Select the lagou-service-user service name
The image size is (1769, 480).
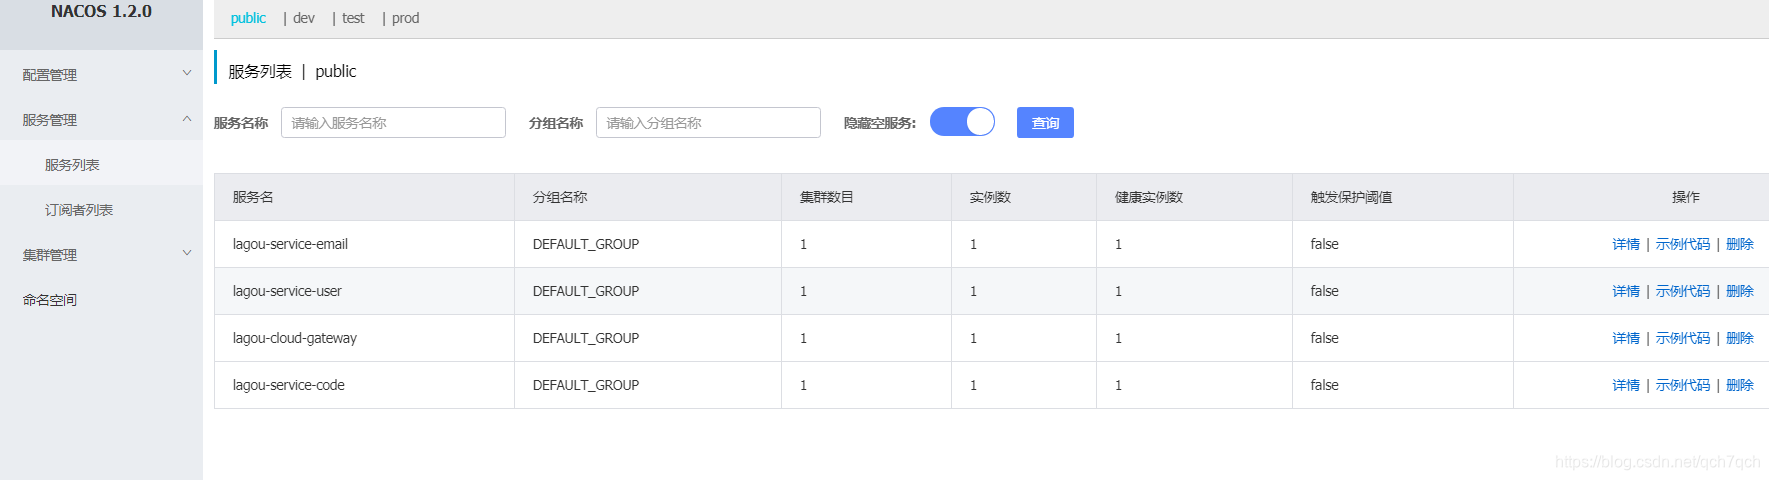click(287, 291)
